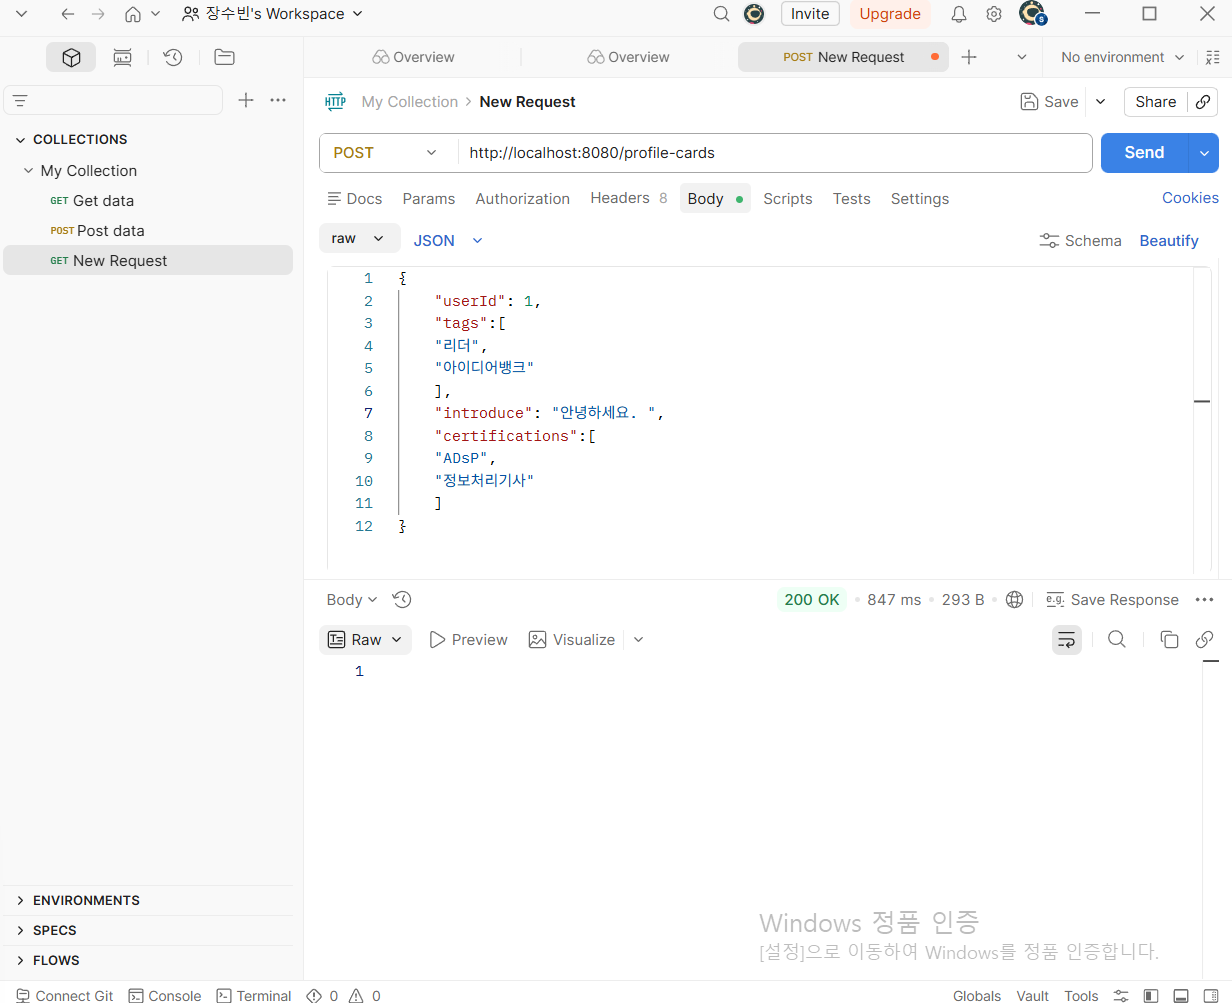The image size is (1232, 1003).
Task: Open the History sidebar panel icon
Action: (x=173, y=58)
